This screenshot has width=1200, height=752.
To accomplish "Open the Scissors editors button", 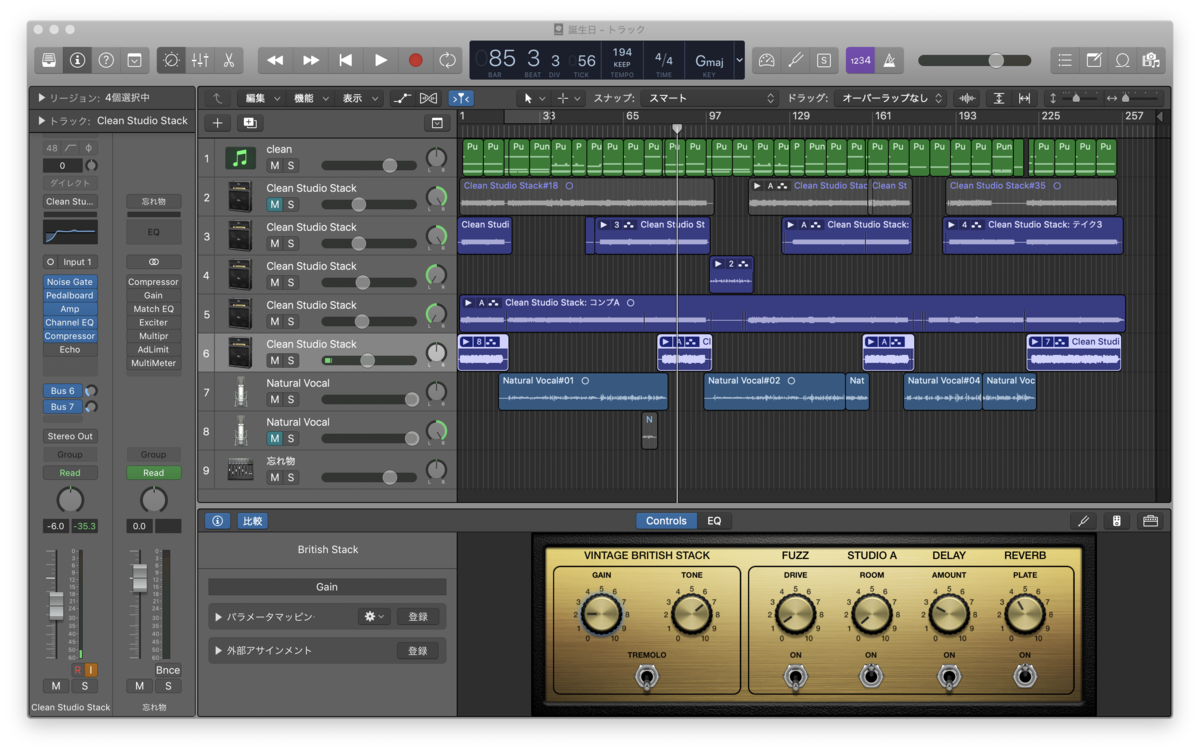I will [229, 60].
